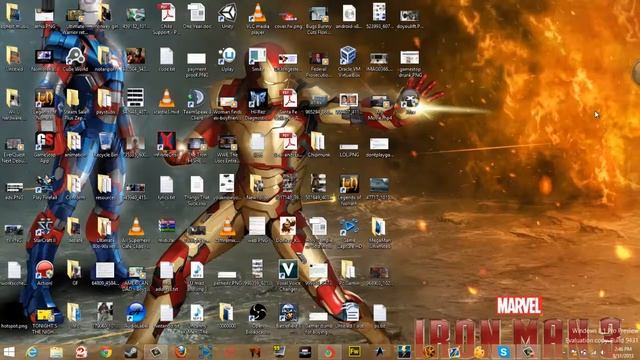Image resolution: width=640 pixels, height=360 pixels.
Task: Open the Steam Sale Plus Zep folder
Action: point(75,104)
